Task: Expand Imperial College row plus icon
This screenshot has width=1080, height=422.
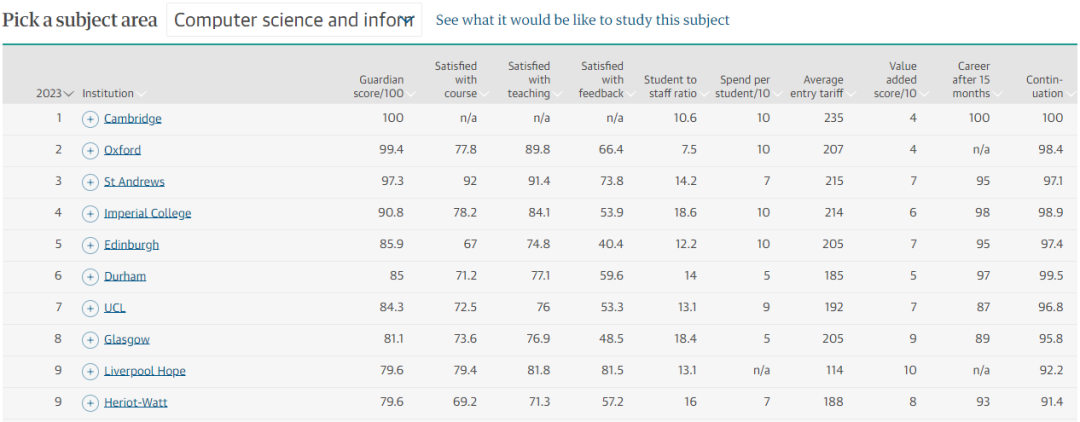Action: pos(90,213)
